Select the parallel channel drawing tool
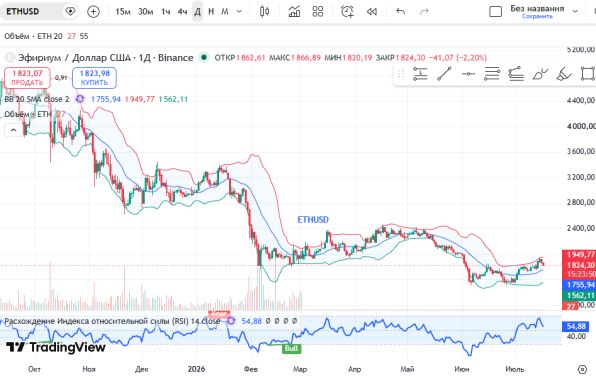Viewport: 596px width, 378px height. (516, 74)
